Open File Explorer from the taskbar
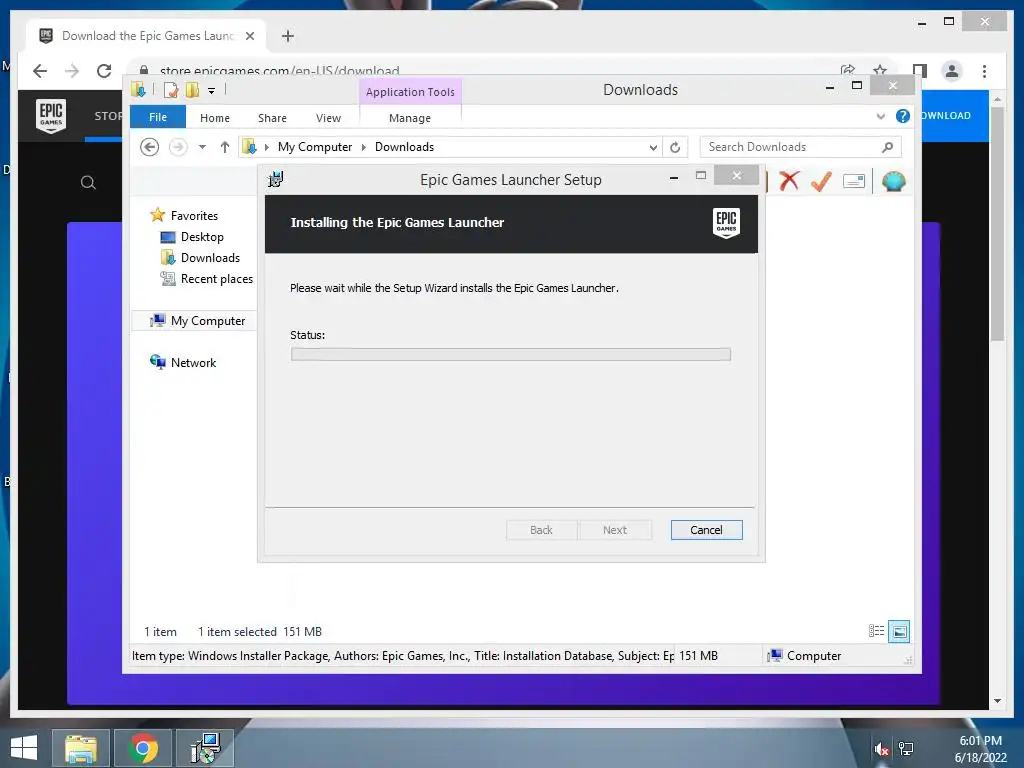 pos(81,748)
